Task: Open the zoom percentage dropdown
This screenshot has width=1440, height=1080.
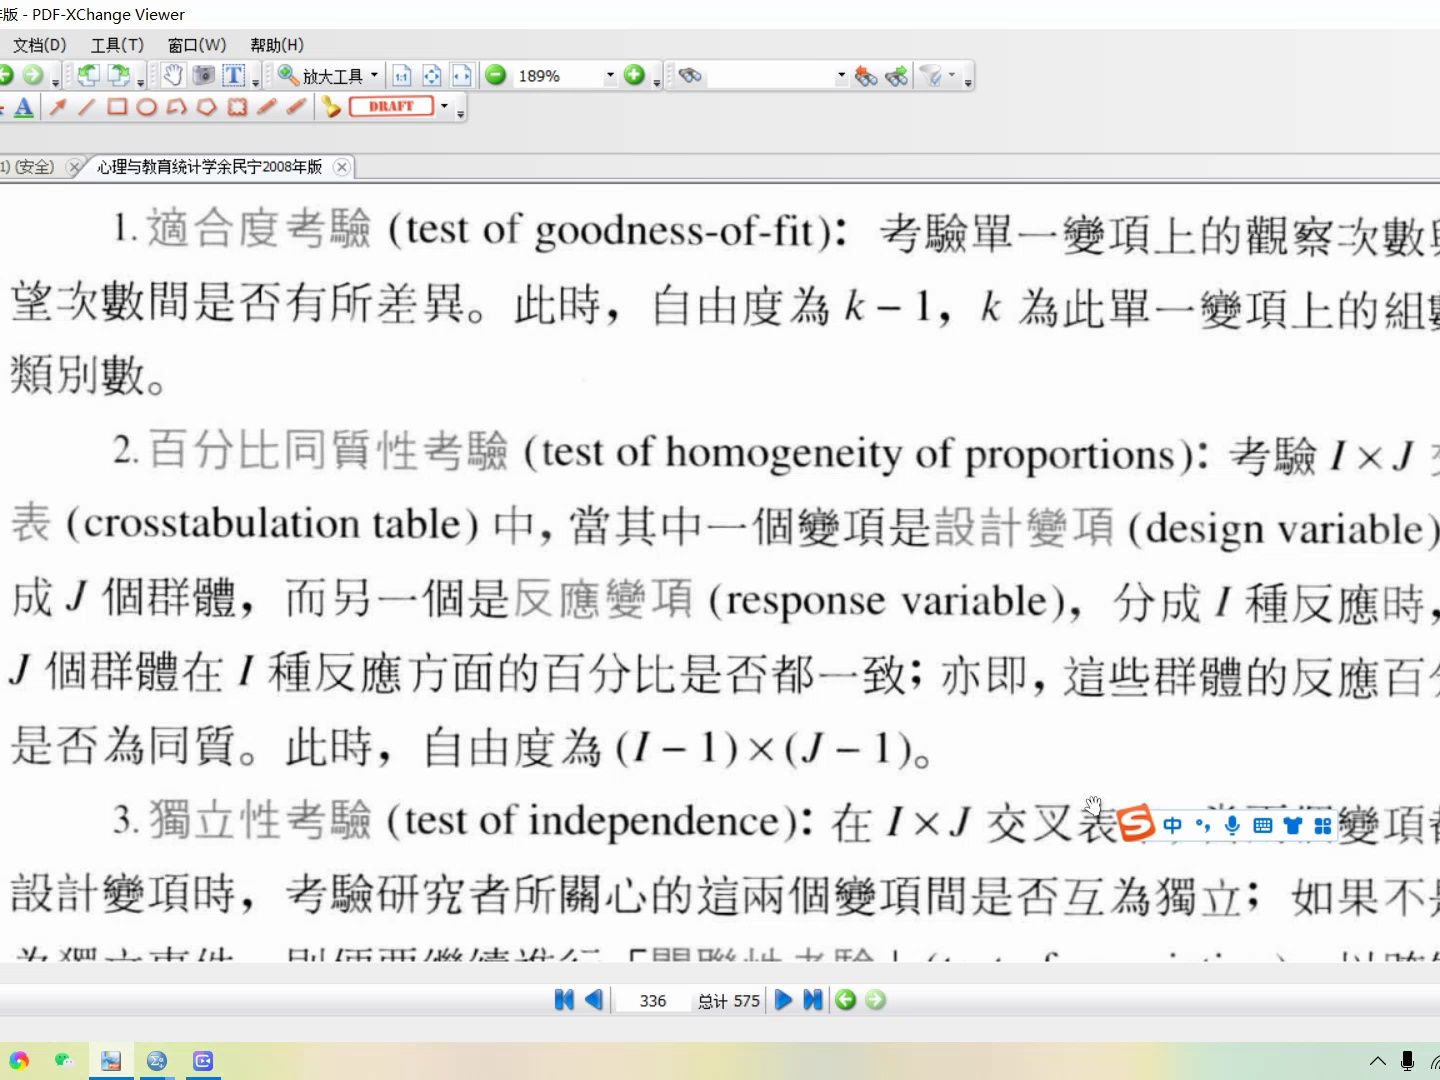Action: click(x=610, y=76)
